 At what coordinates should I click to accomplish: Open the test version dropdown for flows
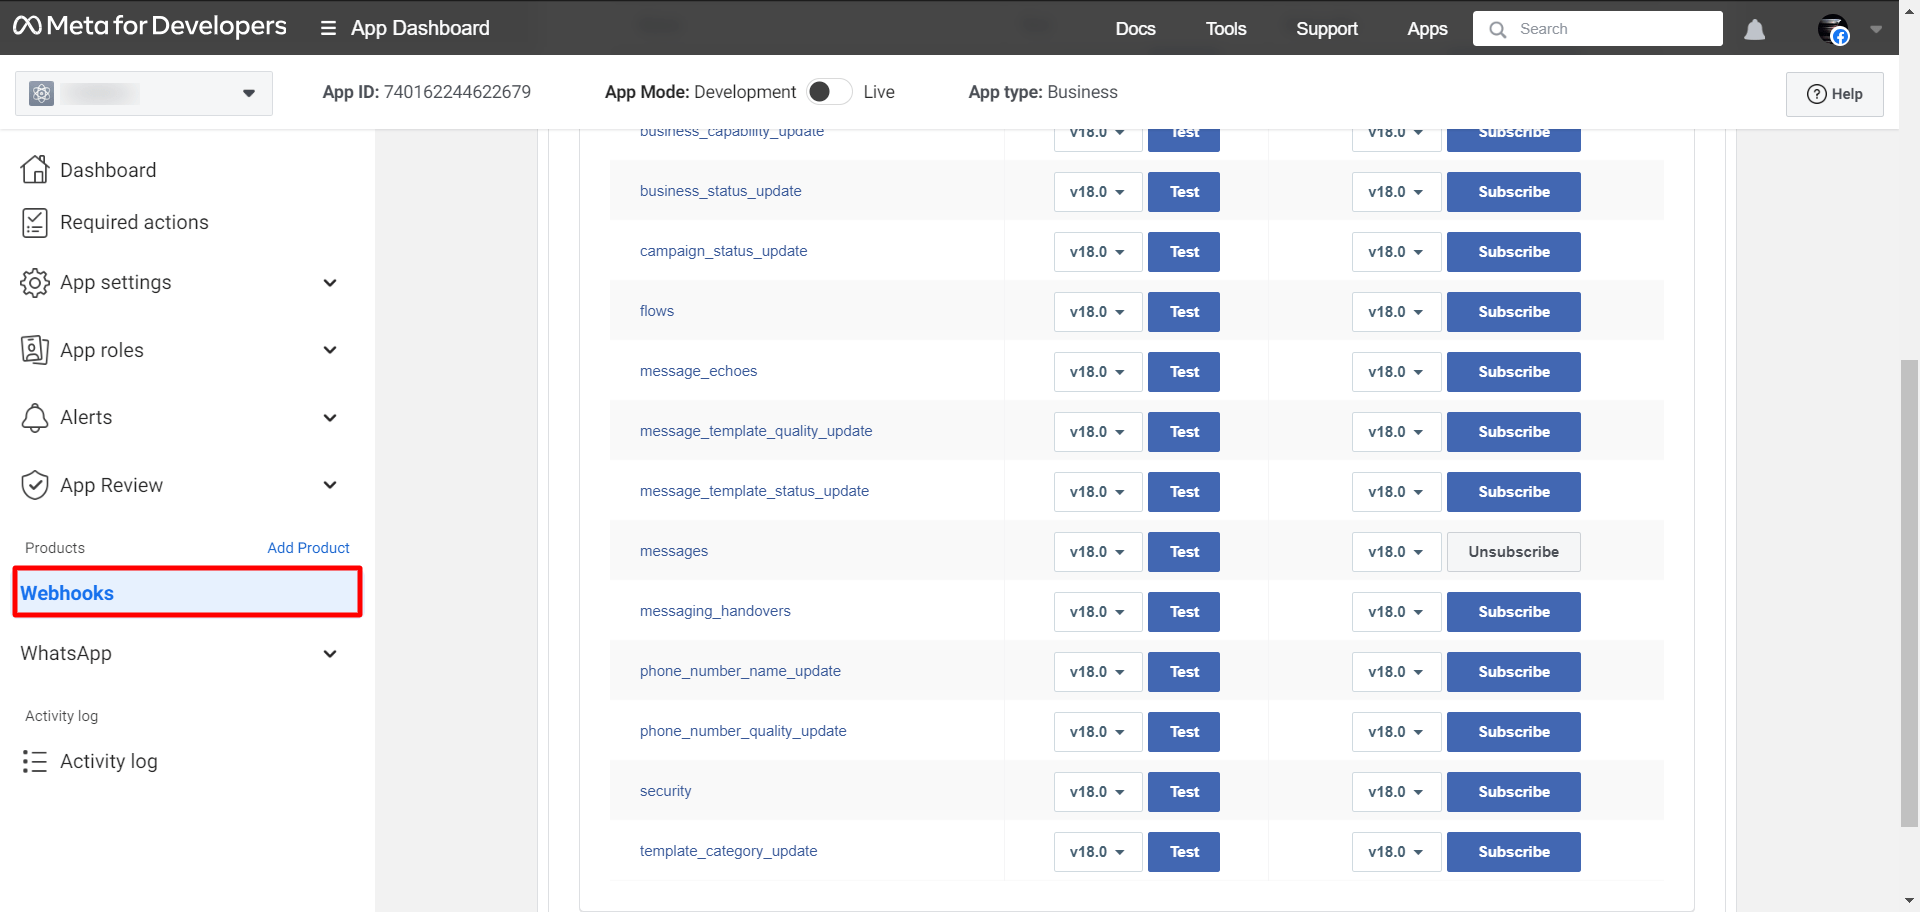(1097, 312)
